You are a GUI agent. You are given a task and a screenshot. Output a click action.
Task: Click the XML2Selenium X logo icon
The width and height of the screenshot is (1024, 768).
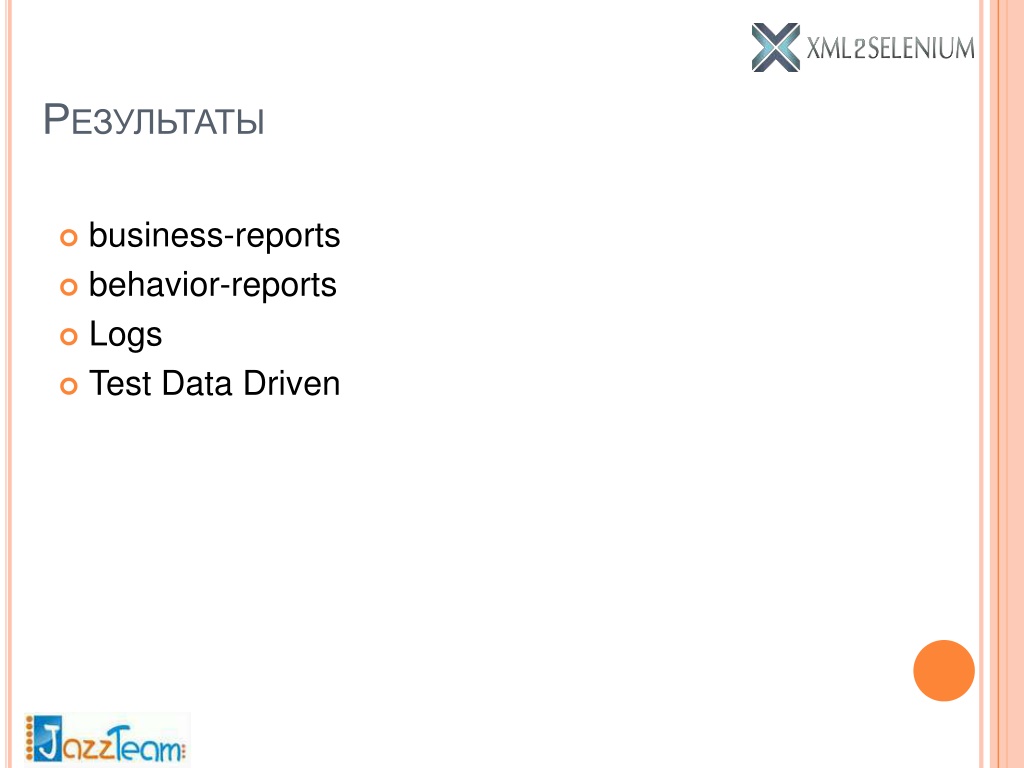pyautogui.click(x=775, y=47)
